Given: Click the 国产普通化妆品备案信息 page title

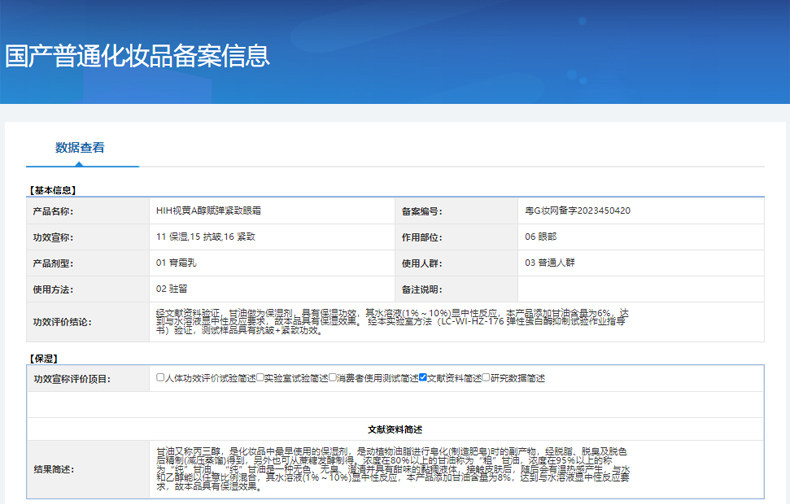Looking at the screenshot, I should coord(137,55).
